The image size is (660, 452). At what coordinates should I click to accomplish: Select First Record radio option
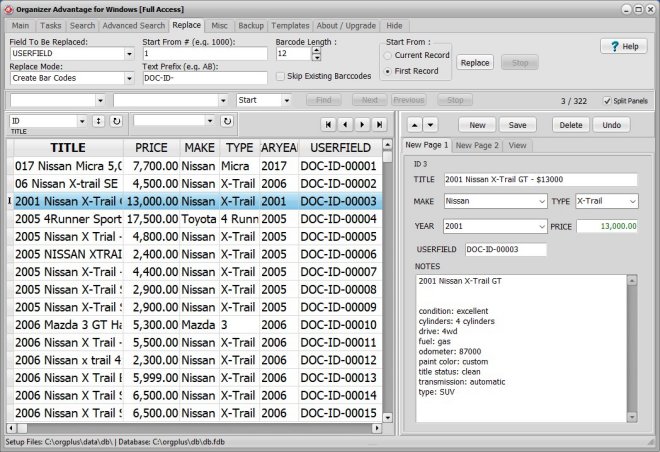(x=388, y=71)
